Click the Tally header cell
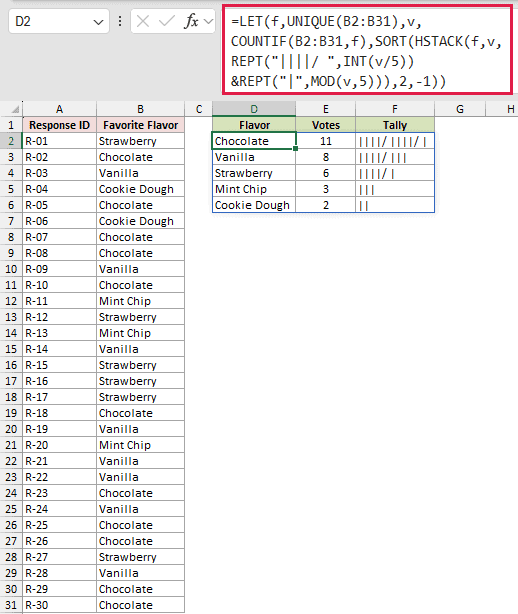518x614 pixels. point(395,125)
